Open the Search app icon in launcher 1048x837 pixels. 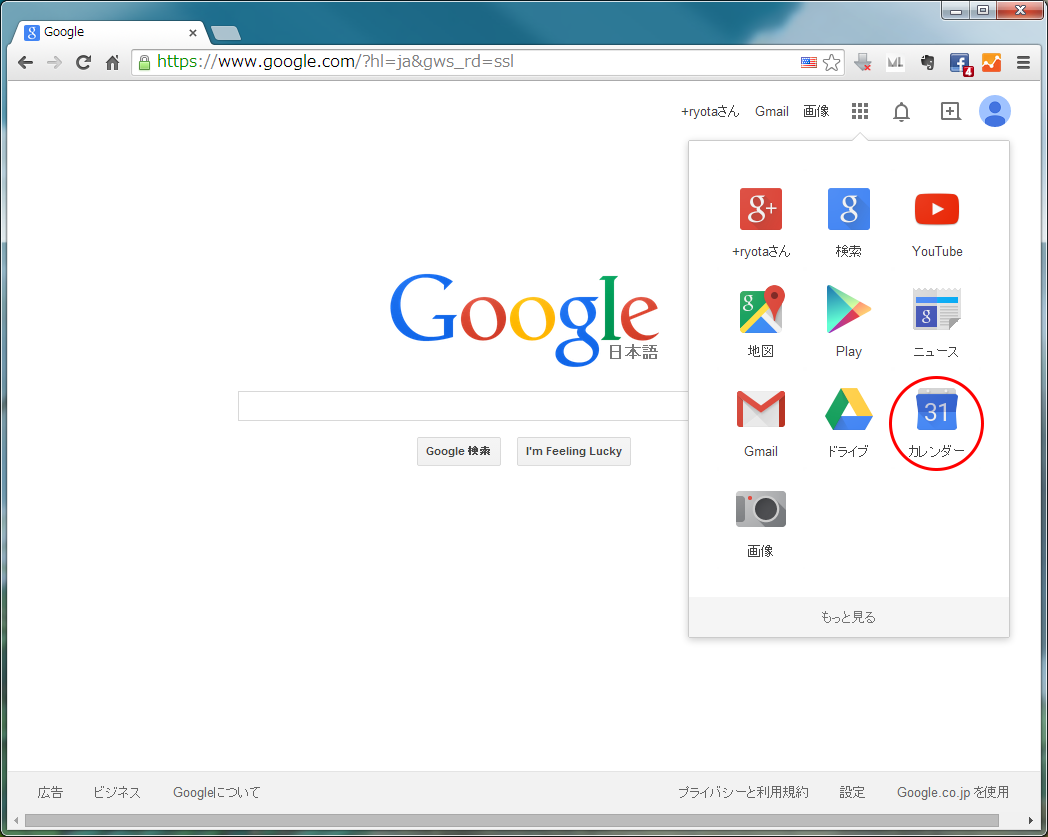tap(849, 209)
